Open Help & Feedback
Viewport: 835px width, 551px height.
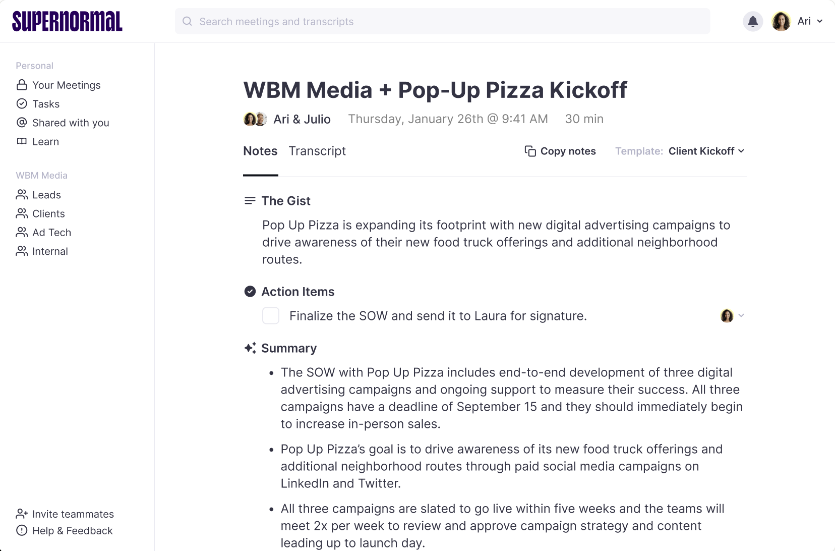tap(72, 531)
